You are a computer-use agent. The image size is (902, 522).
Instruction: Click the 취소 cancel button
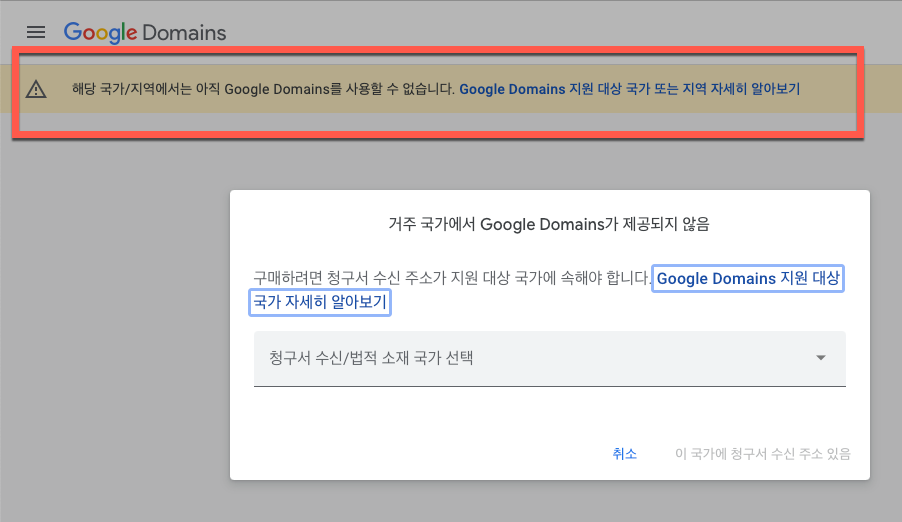[x=624, y=454]
